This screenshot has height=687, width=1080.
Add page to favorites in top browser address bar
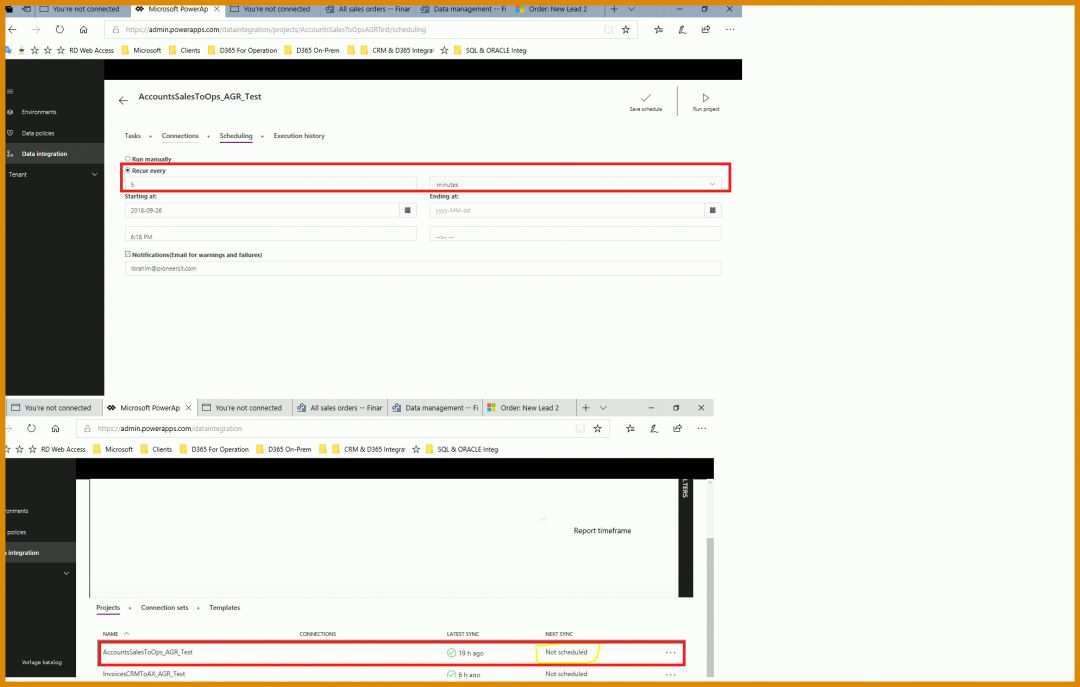click(625, 30)
